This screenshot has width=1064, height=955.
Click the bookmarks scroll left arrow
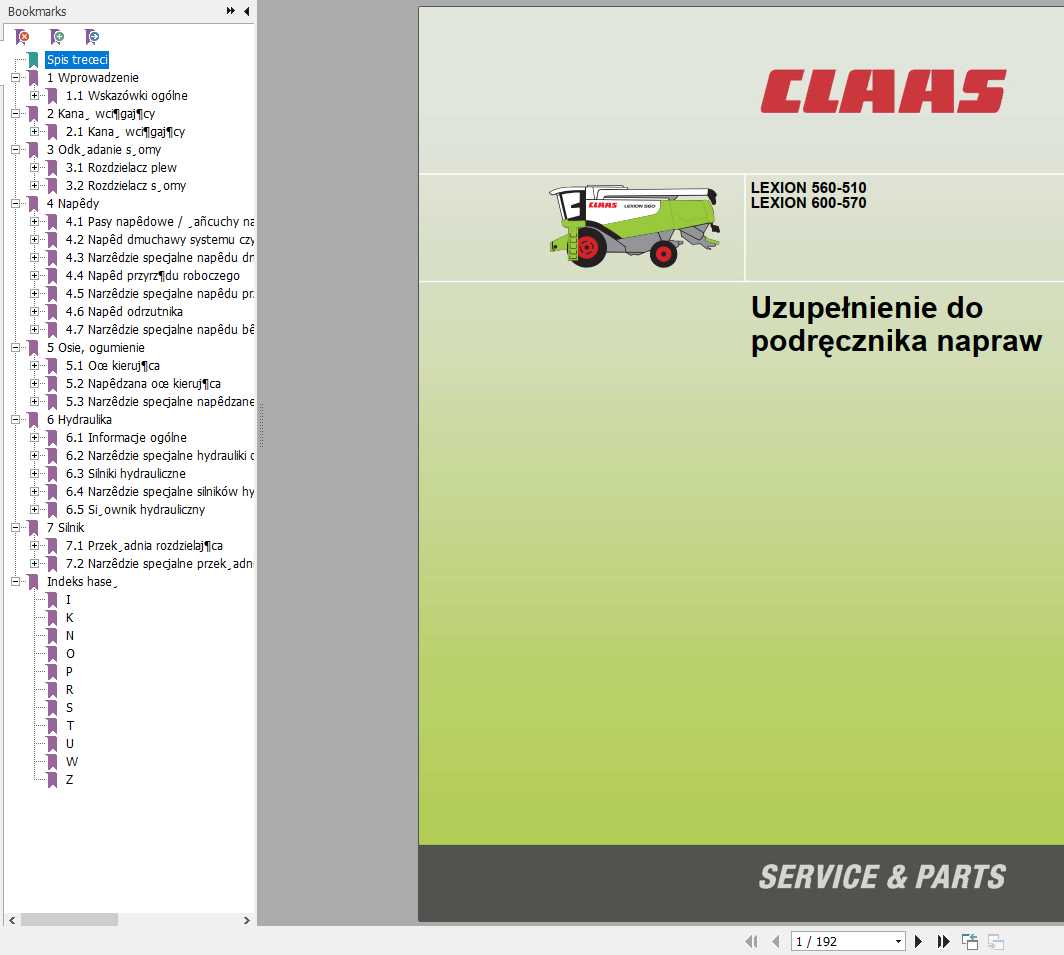point(12,920)
